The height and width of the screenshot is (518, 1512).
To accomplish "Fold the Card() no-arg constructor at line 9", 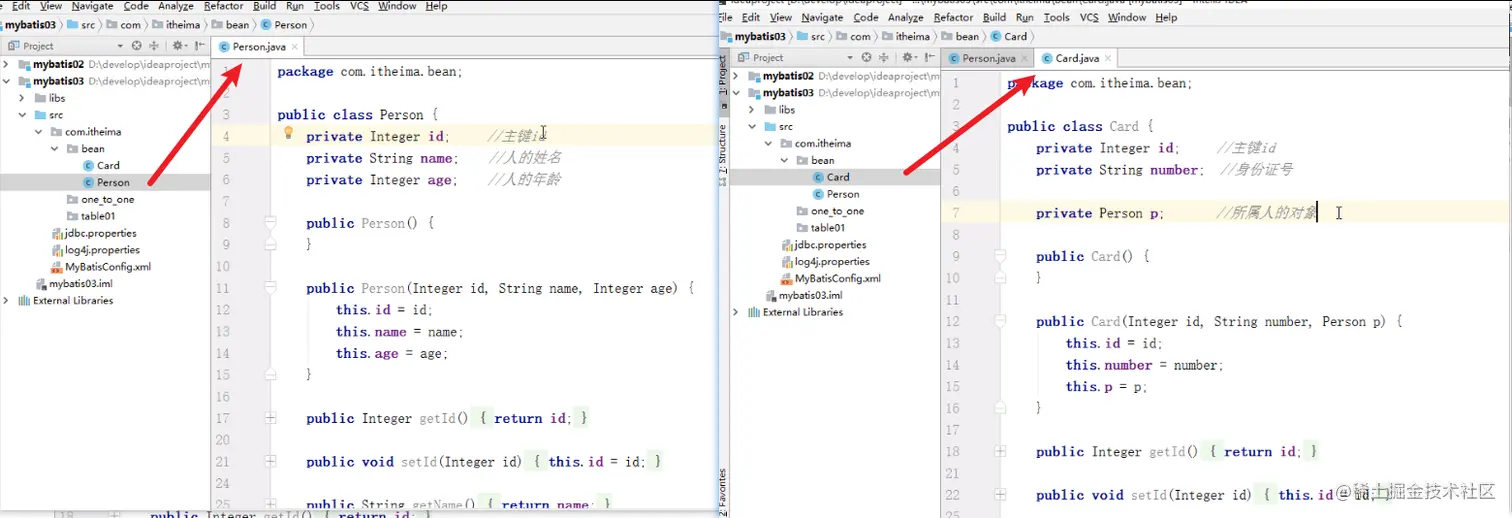I will [x=999, y=256].
